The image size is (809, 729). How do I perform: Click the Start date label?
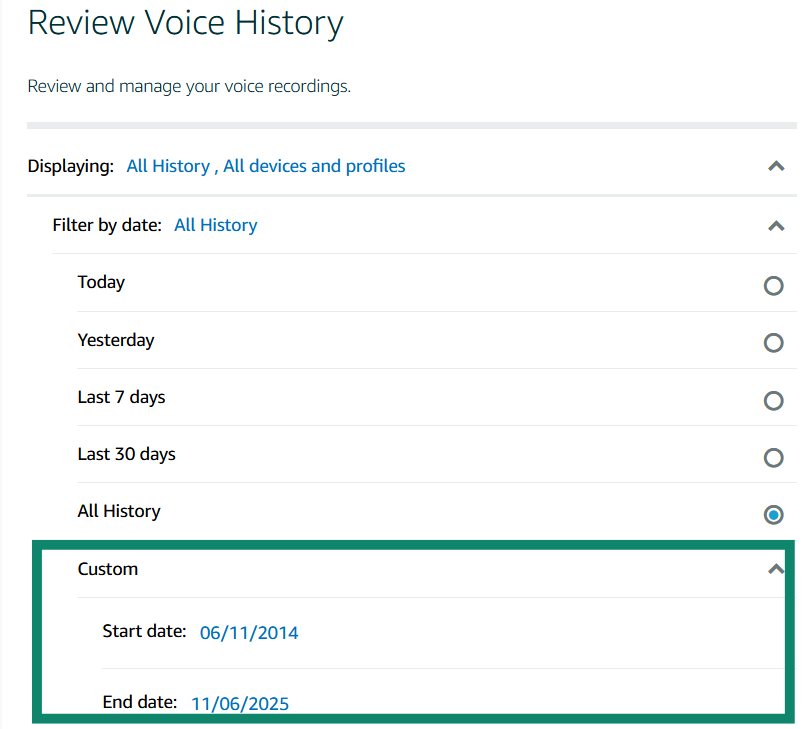tap(144, 631)
